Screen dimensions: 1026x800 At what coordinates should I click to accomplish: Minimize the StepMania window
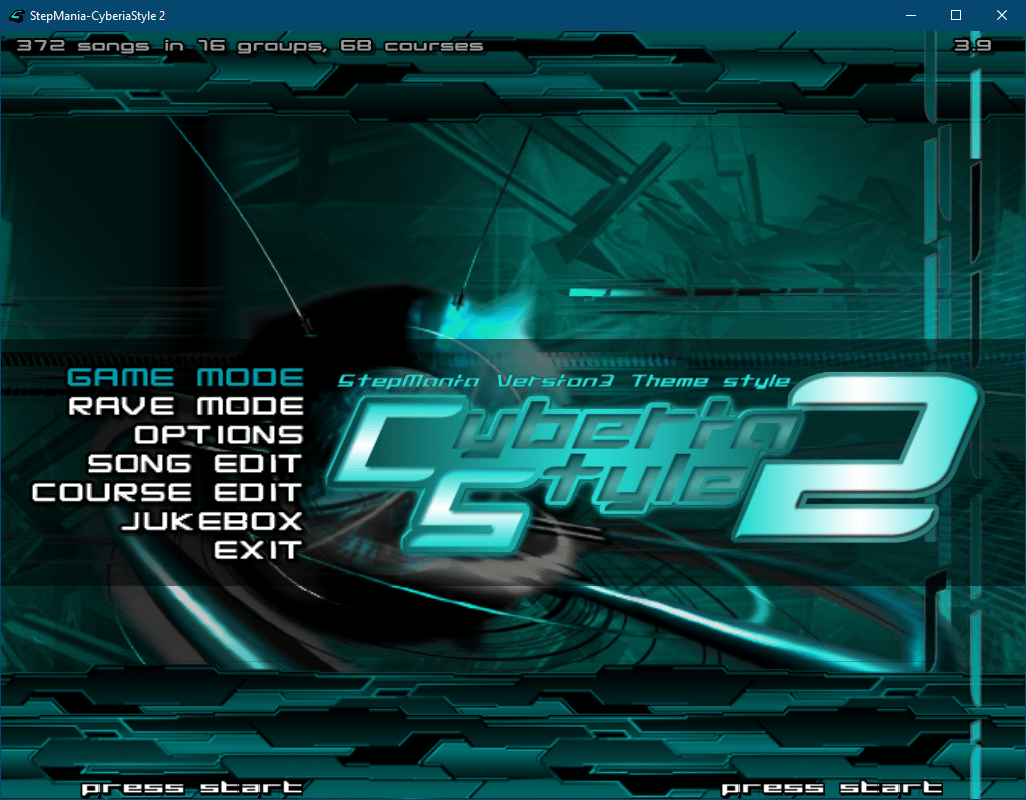[x=910, y=16]
